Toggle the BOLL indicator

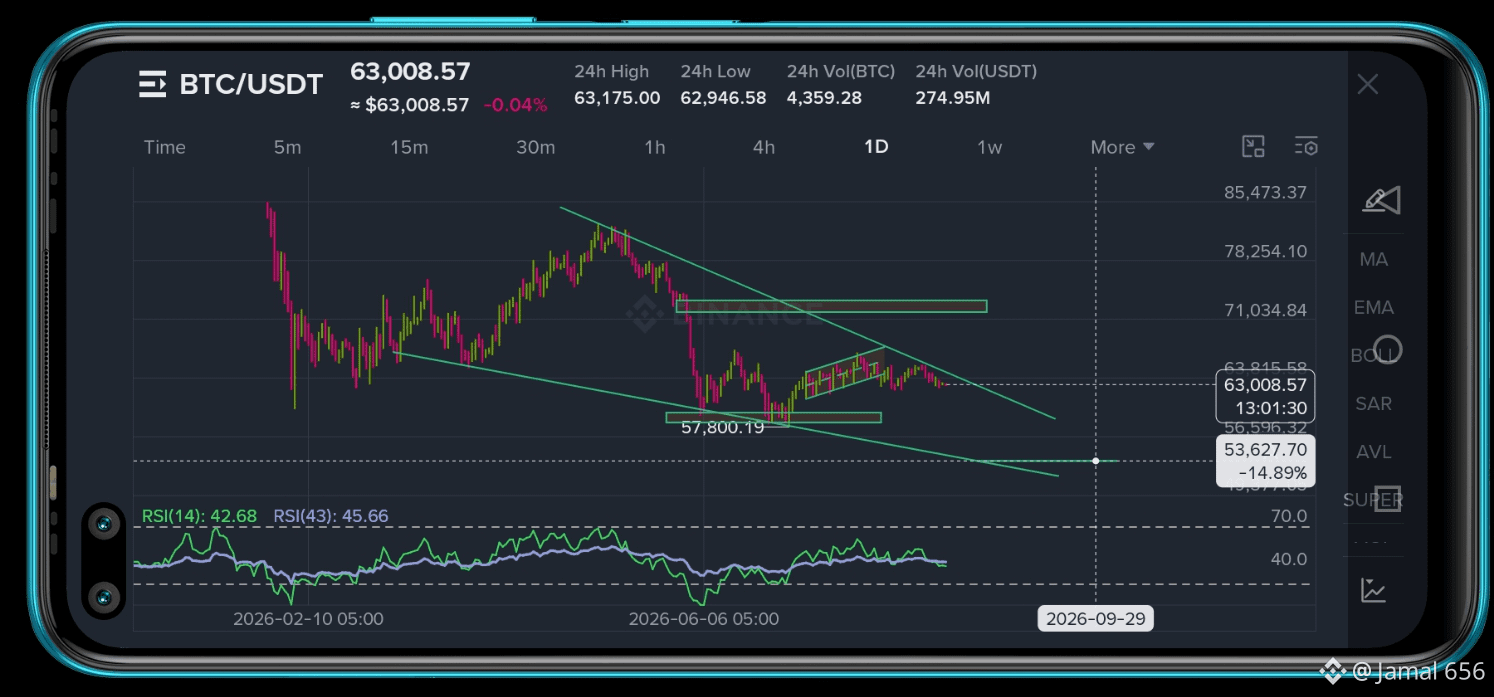point(1372,355)
